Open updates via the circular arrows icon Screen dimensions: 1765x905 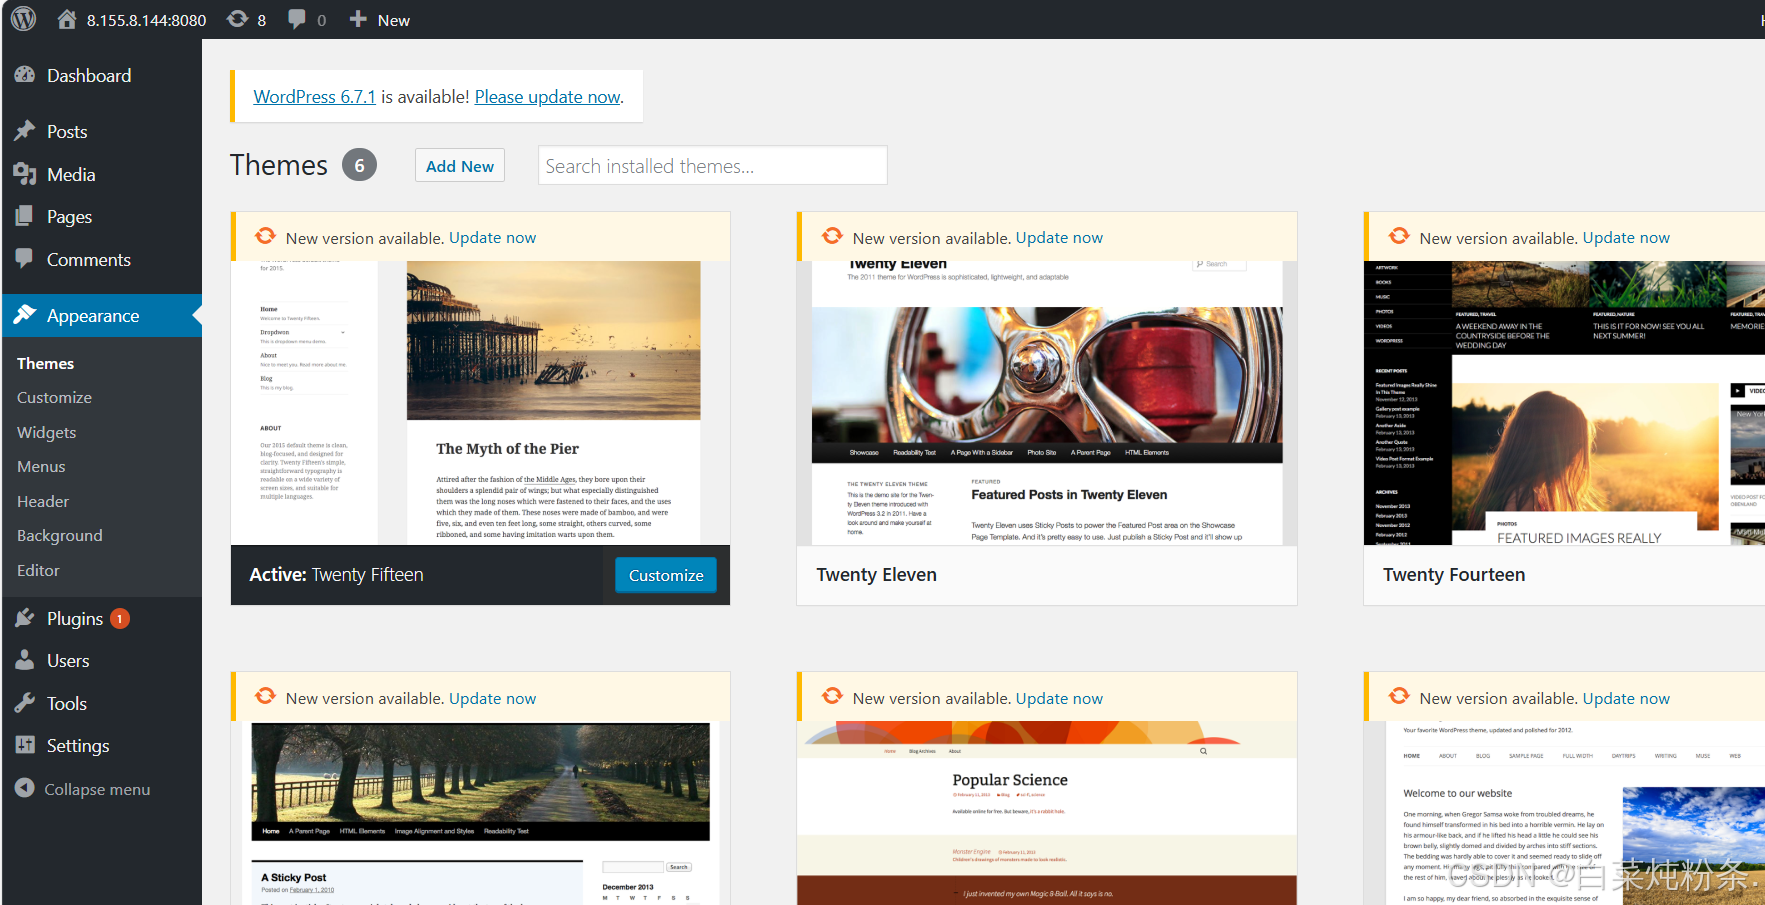click(237, 19)
